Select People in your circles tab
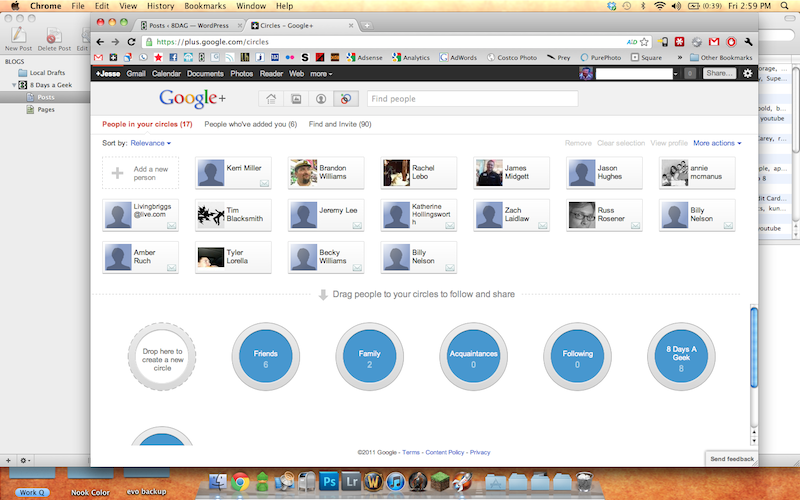 click(147, 124)
